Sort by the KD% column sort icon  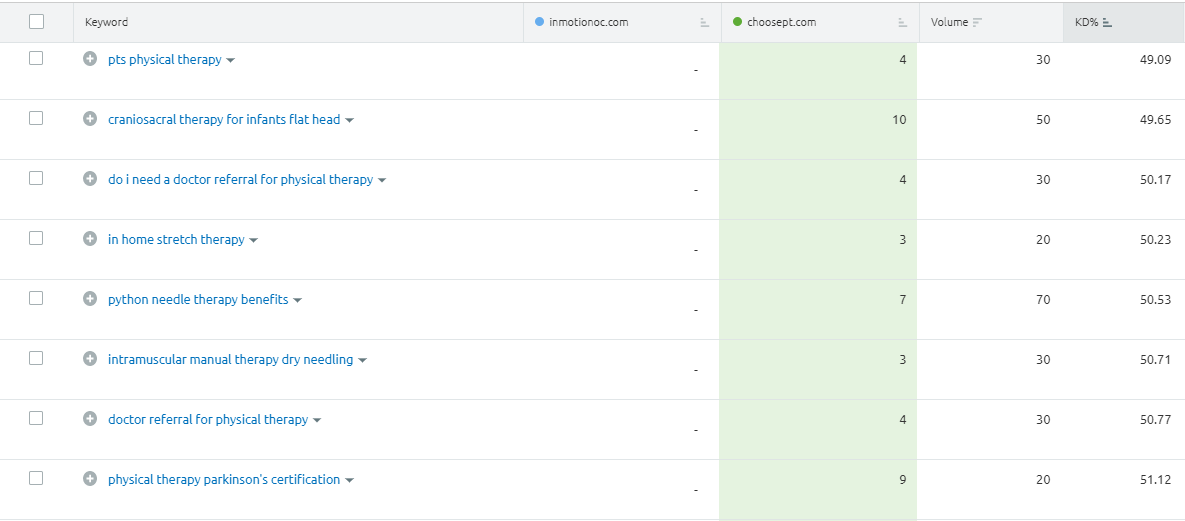[1107, 22]
